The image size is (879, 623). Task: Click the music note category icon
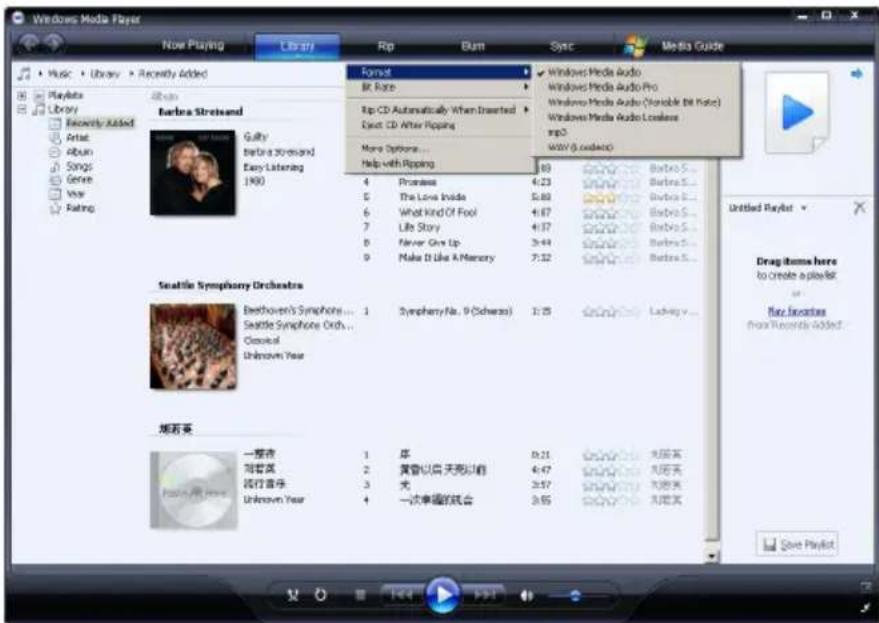tap(24, 73)
